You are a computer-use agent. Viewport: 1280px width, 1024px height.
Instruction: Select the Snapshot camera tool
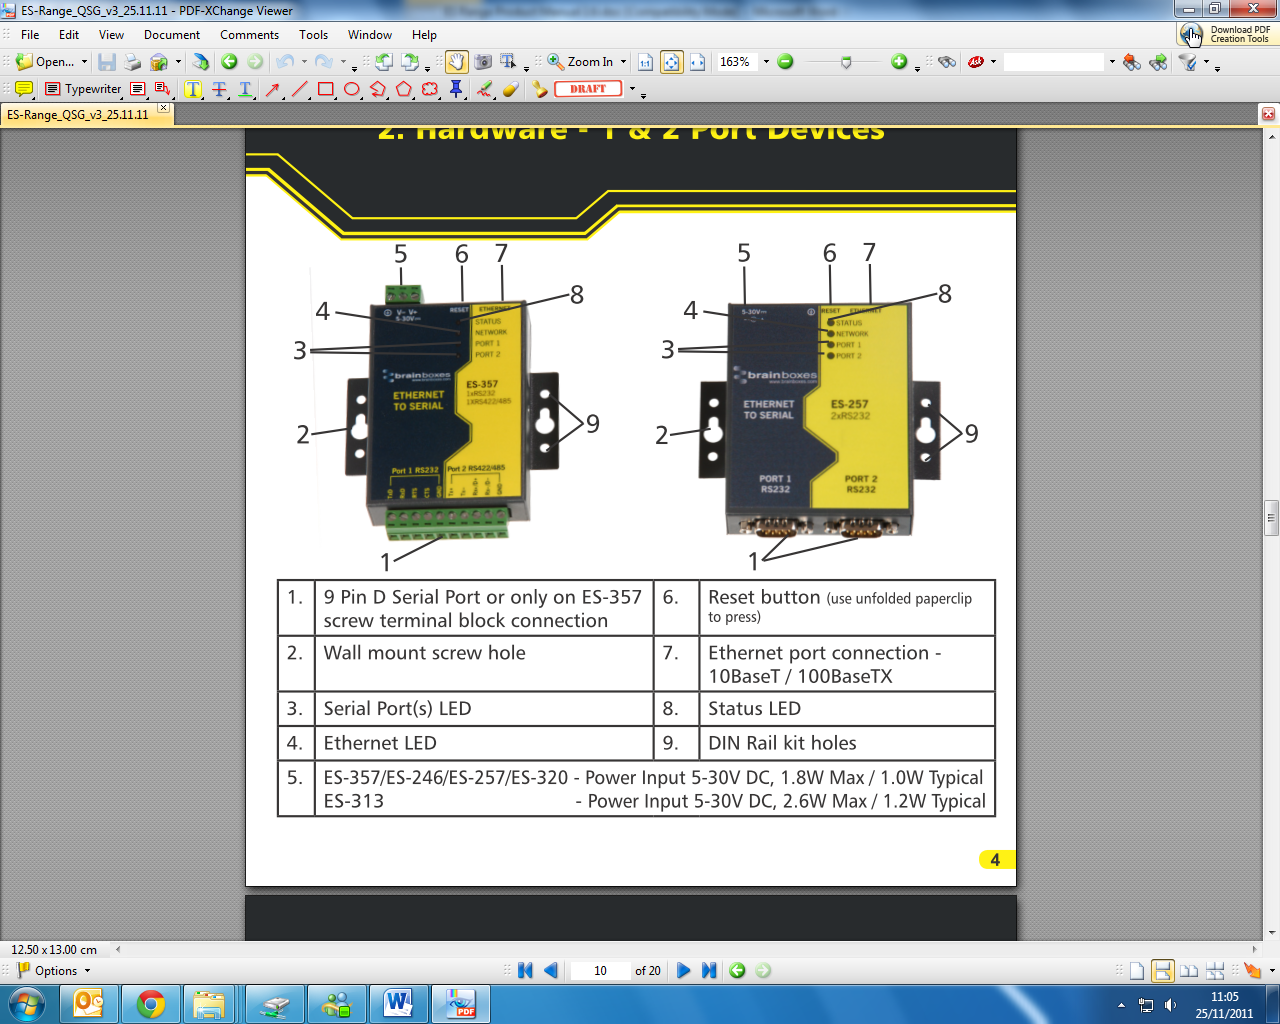point(483,61)
